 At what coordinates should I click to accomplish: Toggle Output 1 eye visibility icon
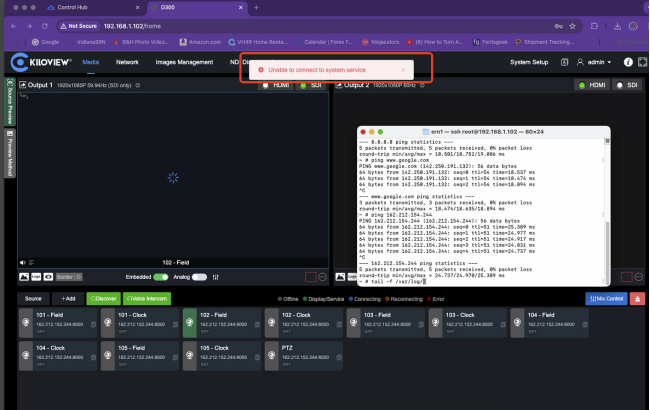48,277
